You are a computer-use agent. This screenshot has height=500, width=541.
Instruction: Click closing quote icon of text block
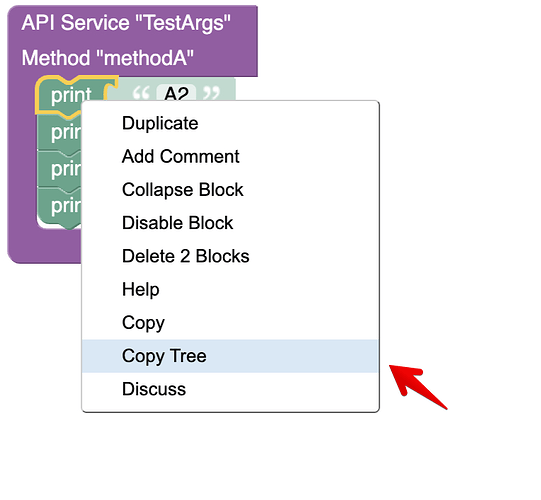(211, 93)
